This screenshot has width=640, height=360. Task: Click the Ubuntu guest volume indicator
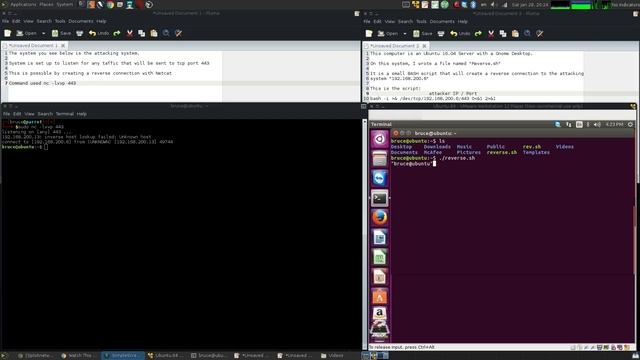pos(597,124)
